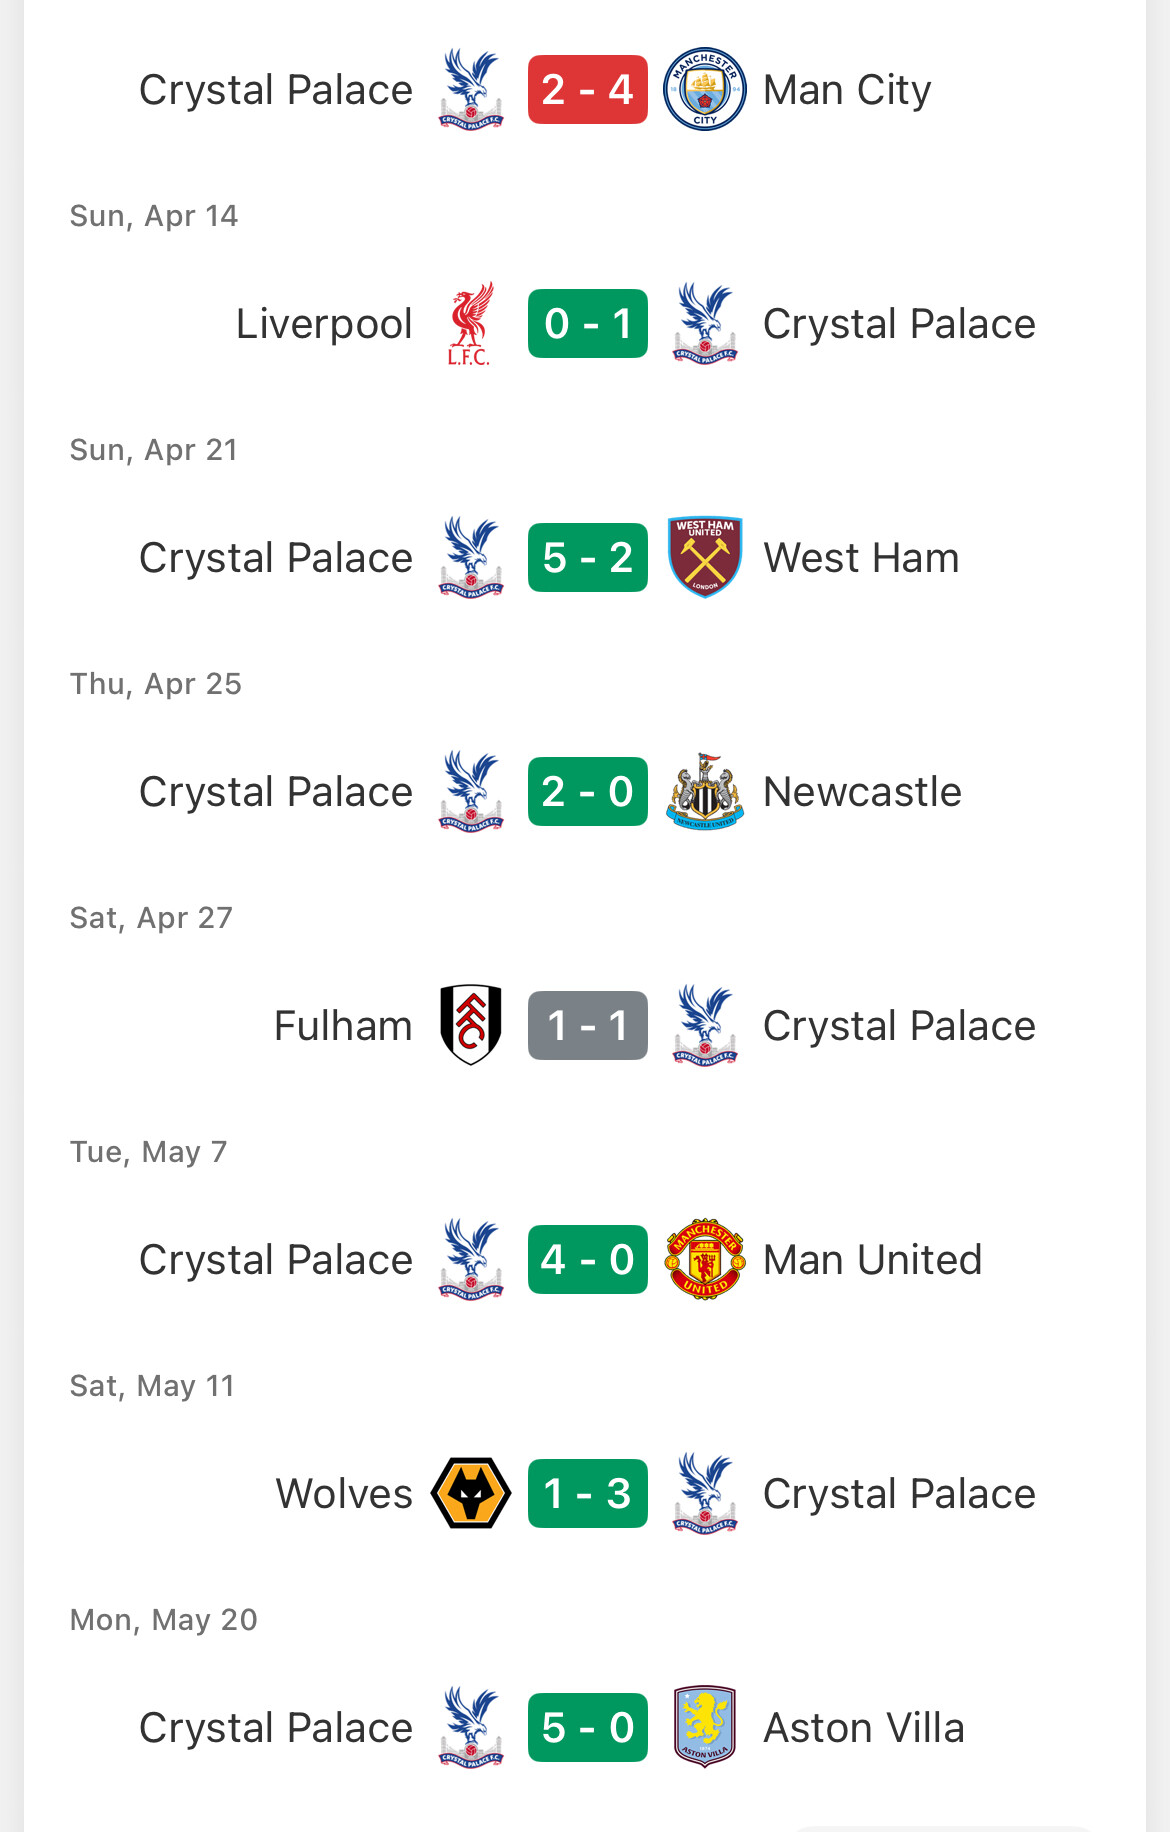Open the 4 - 0 Man United score
The width and height of the screenshot is (1170, 1832).
(588, 1260)
